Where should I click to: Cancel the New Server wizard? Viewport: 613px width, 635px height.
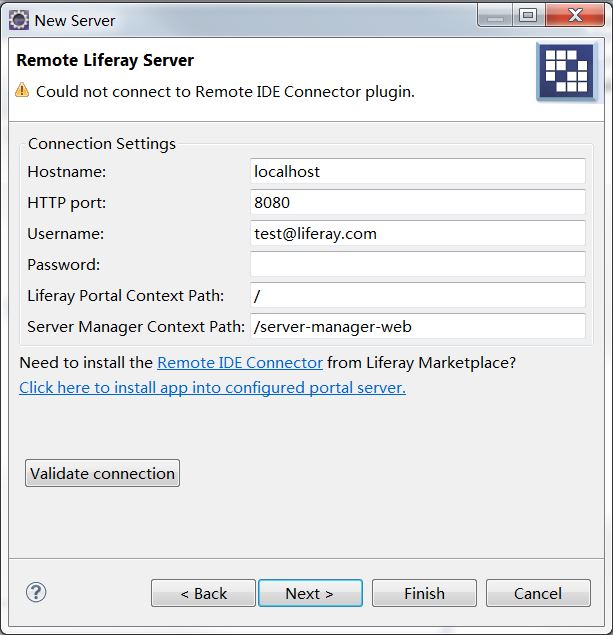tap(538, 593)
